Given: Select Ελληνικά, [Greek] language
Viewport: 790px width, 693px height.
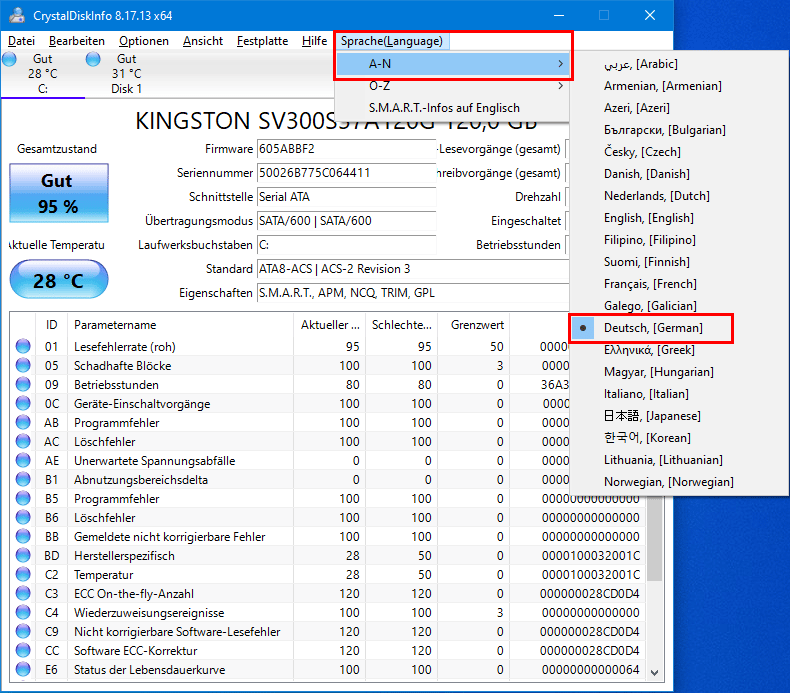Looking at the screenshot, I should tap(679, 350).
